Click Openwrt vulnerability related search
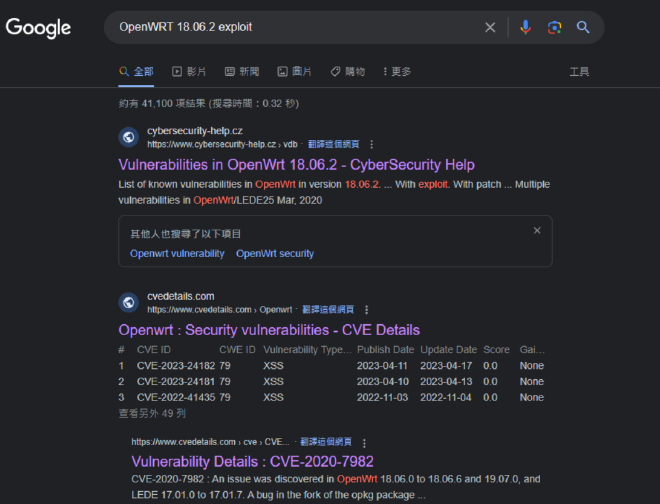The height and width of the screenshot is (504, 660). (x=177, y=253)
